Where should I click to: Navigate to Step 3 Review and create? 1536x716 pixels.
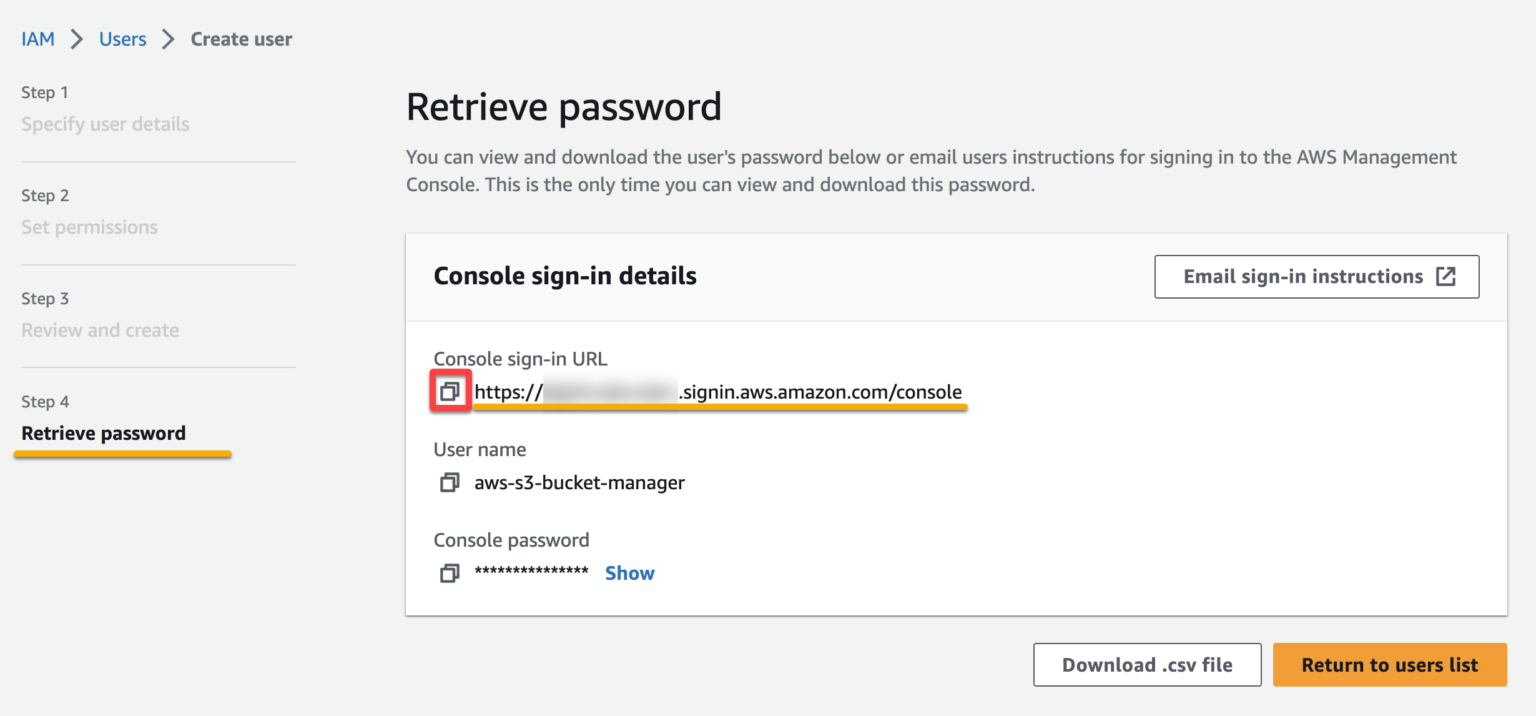tap(100, 329)
